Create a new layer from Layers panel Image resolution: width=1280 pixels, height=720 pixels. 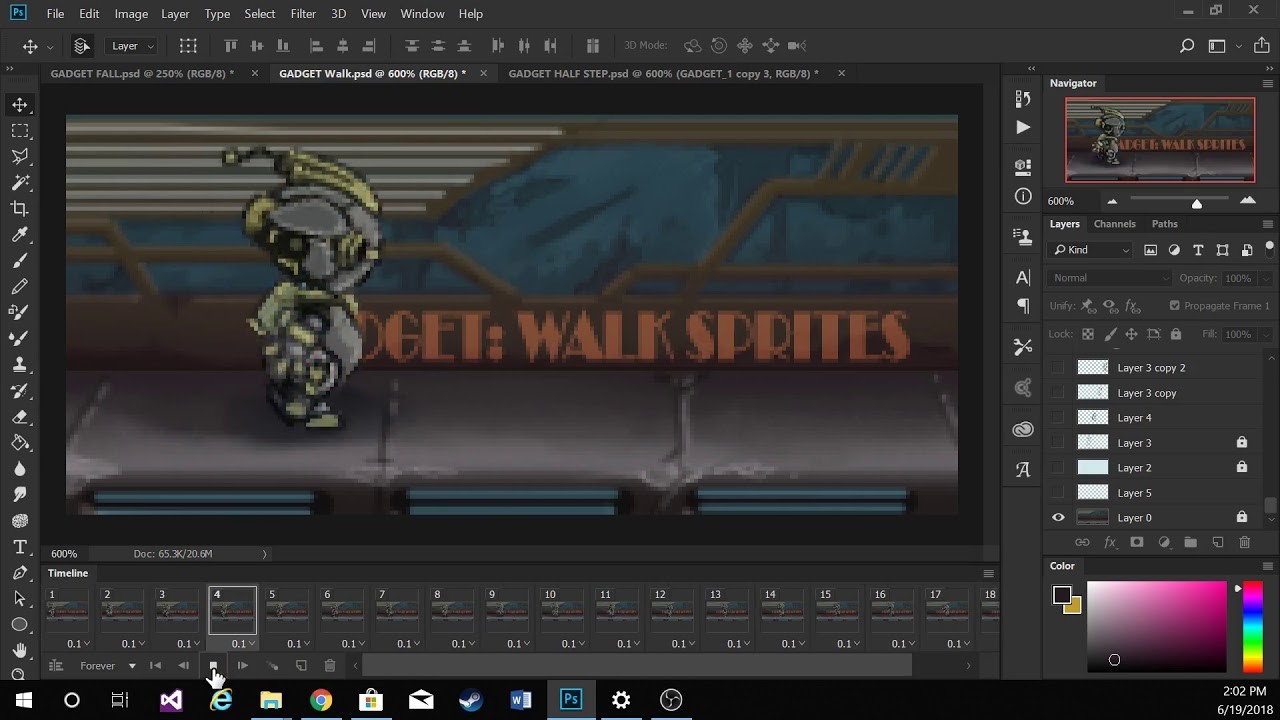pyautogui.click(x=1217, y=542)
